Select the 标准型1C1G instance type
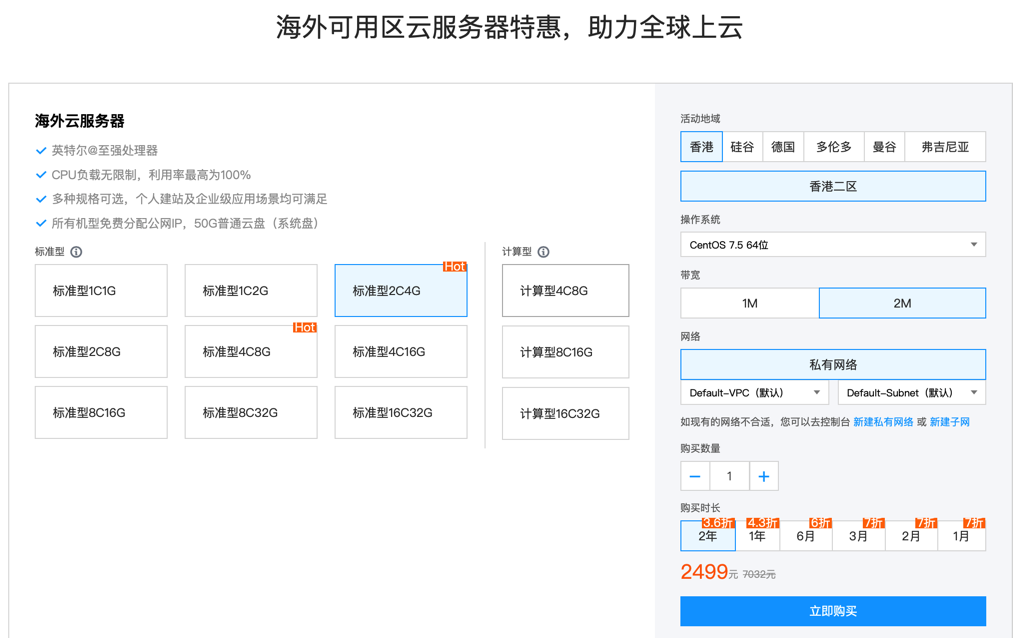Screen dimensions: 1013x638 (101, 291)
